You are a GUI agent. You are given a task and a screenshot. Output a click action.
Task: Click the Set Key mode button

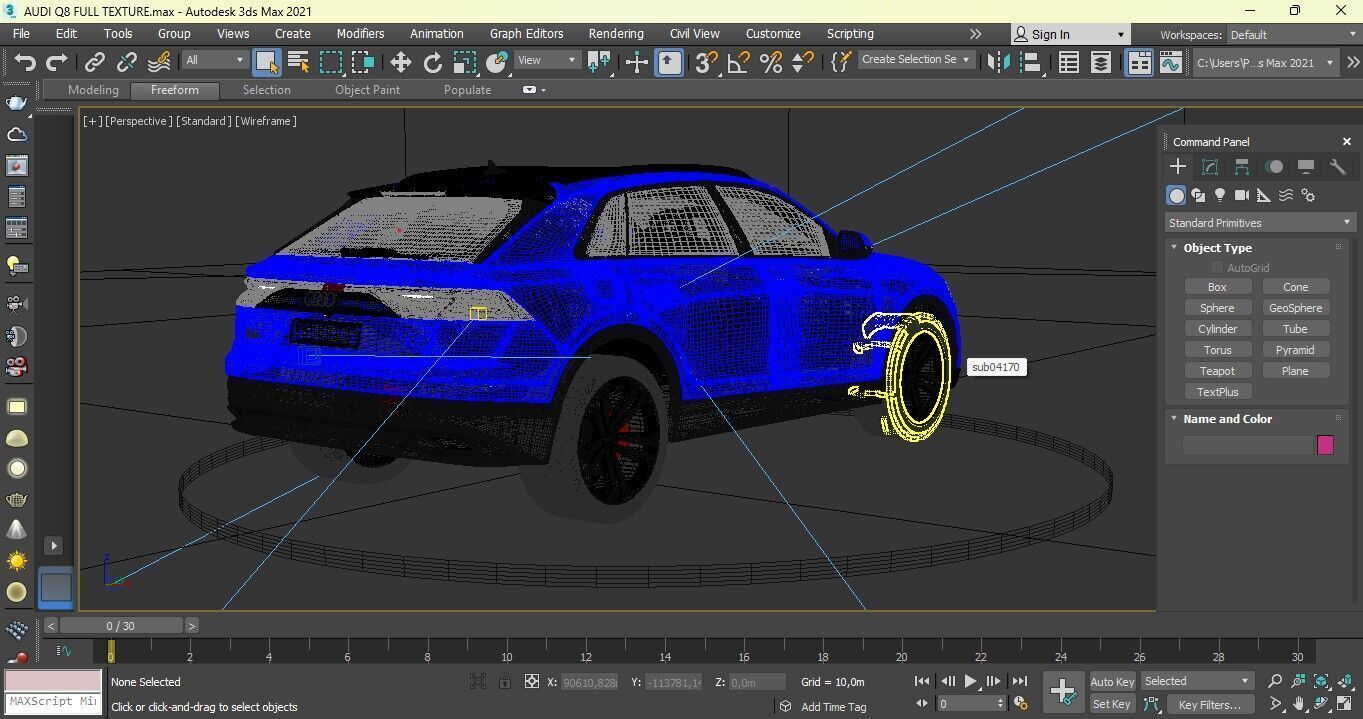(x=1112, y=705)
